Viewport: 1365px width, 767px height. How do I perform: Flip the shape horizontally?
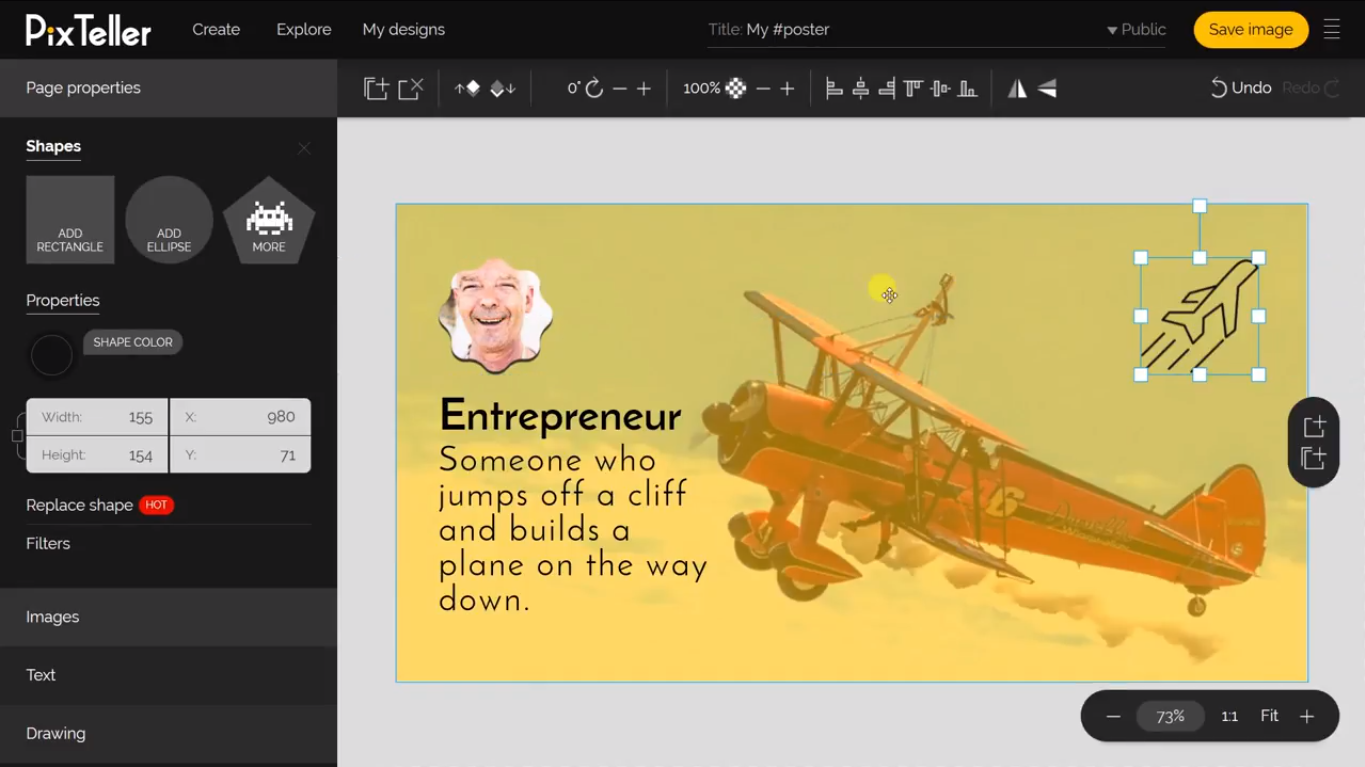click(1017, 88)
